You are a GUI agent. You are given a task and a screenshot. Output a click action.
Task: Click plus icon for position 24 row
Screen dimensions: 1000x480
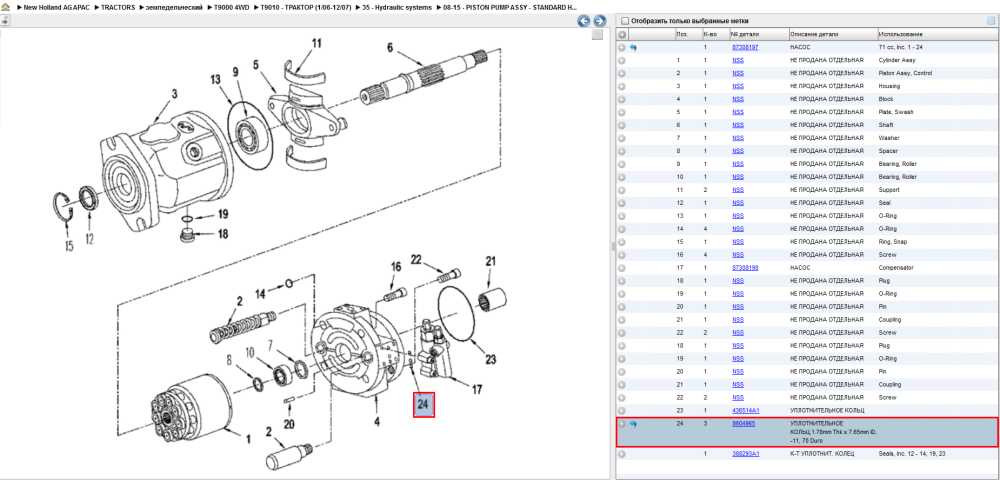coord(622,423)
